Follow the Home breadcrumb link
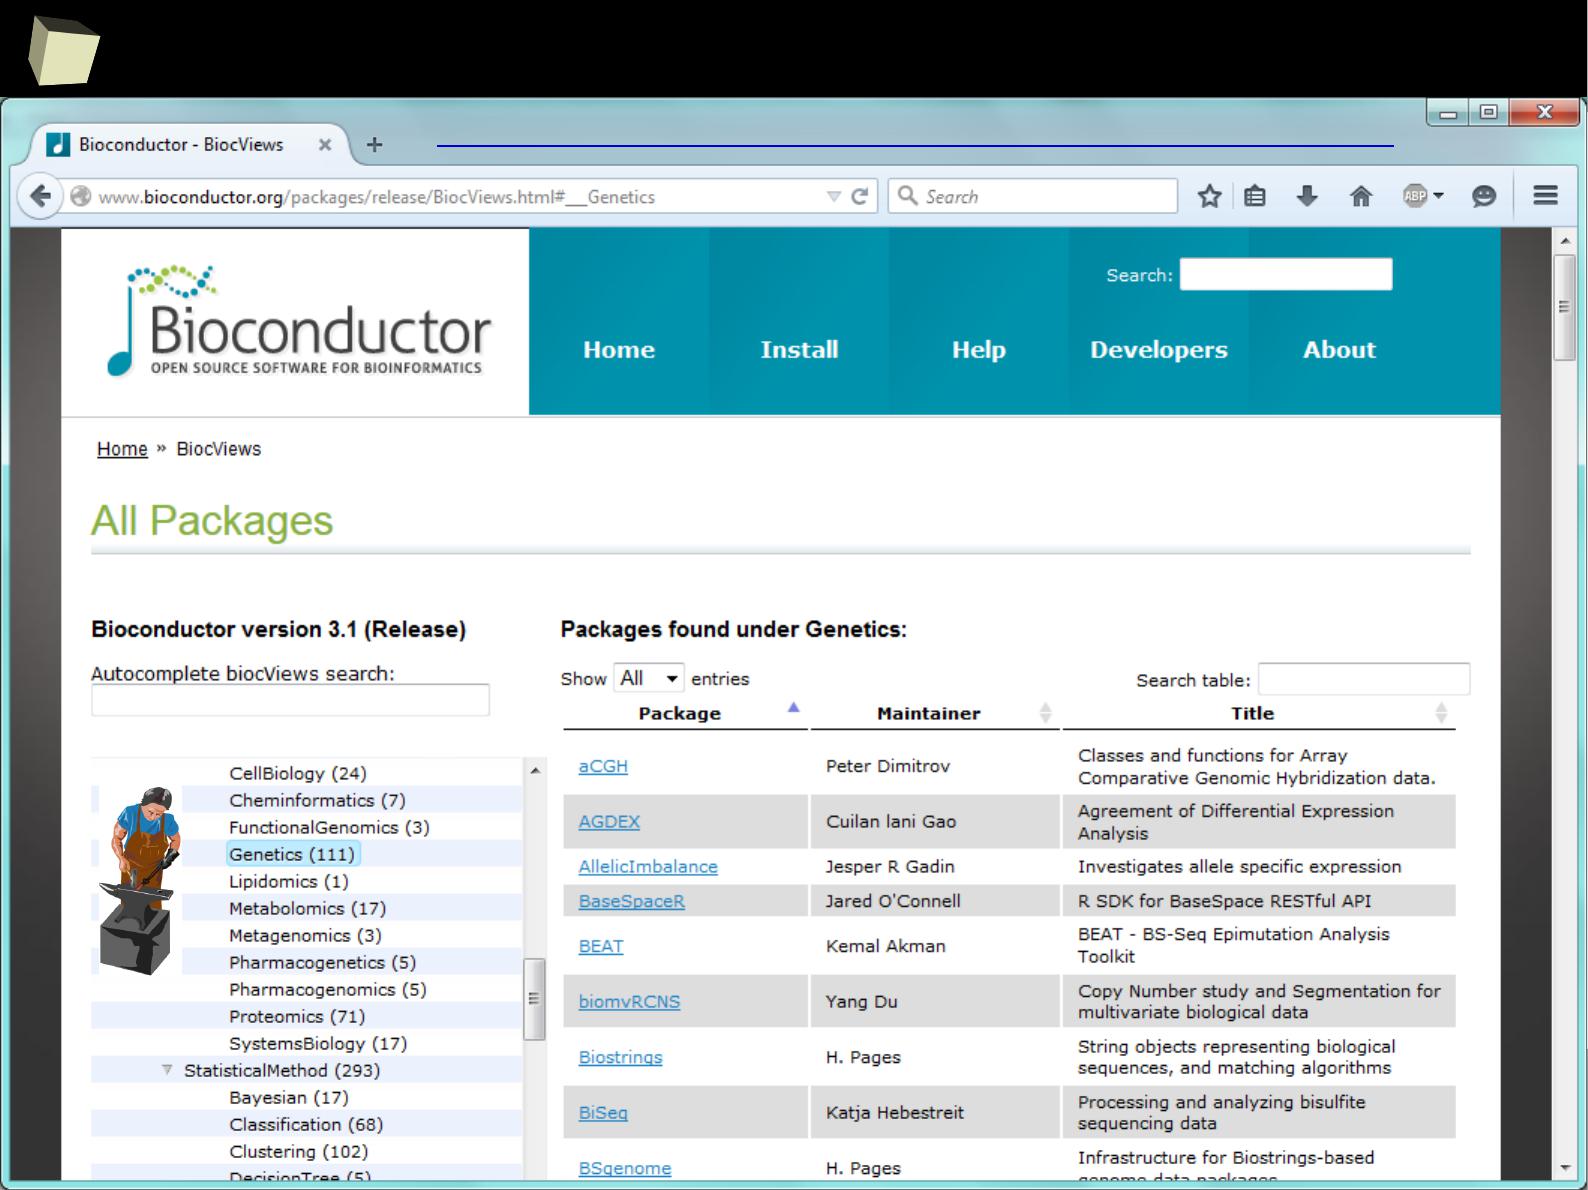The width and height of the screenshot is (1588, 1190). [x=122, y=449]
